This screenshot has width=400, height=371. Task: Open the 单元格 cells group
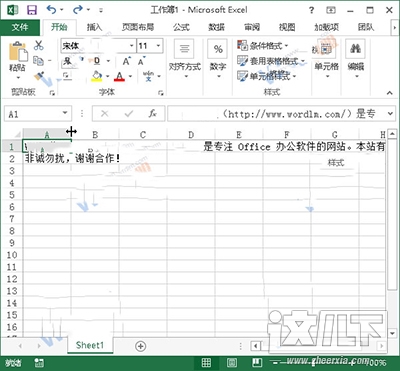tap(326, 60)
